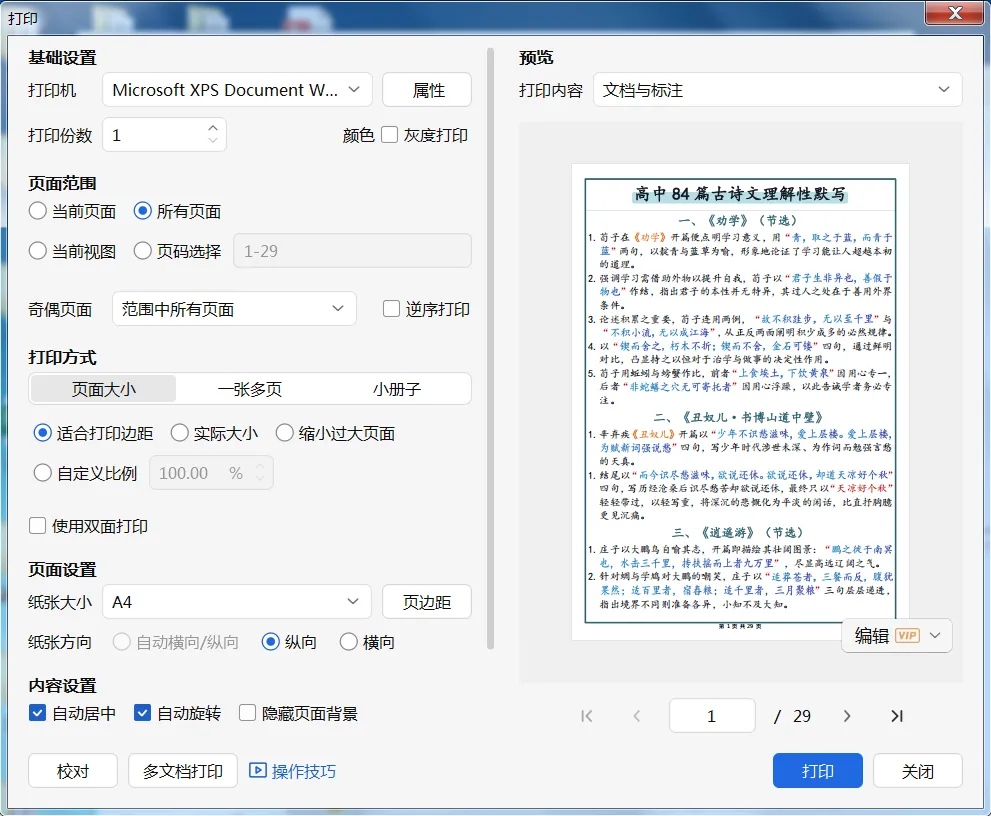Choose 实际大小 radio option
The height and width of the screenshot is (816, 991).
tap(179, 433)
